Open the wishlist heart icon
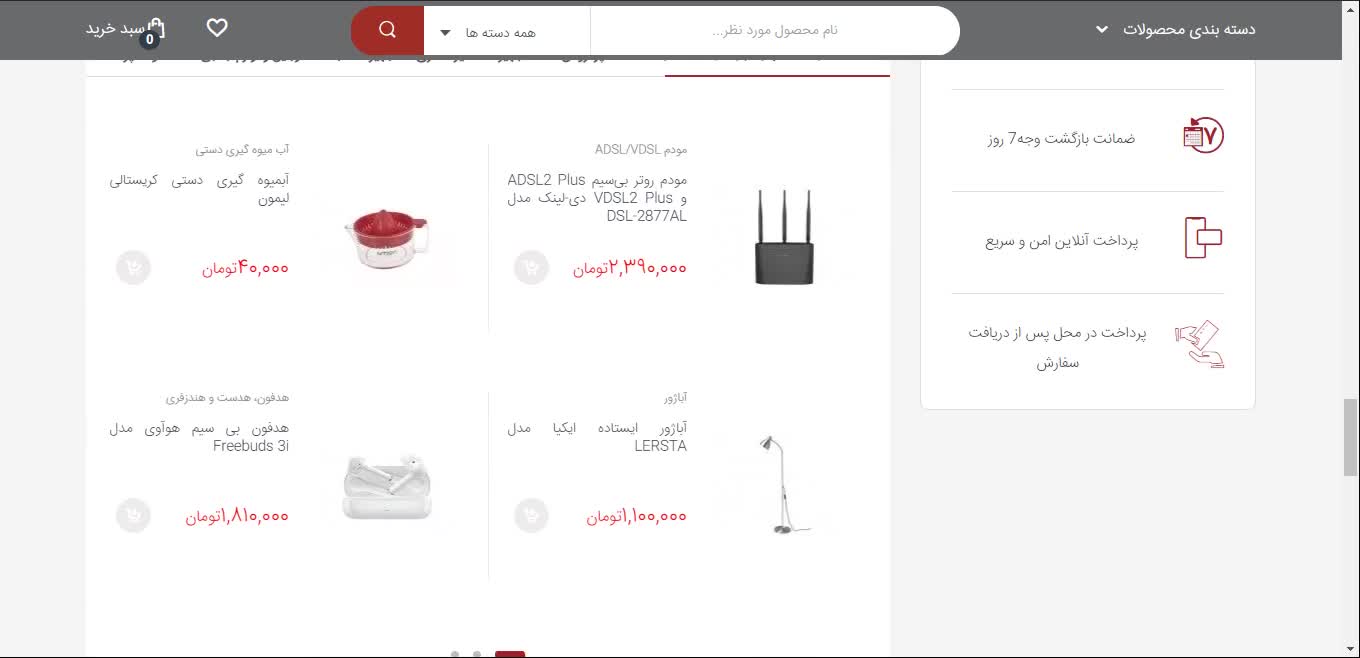The height and width of the screenshot is (658, 1360). click(x=217, y=28)
